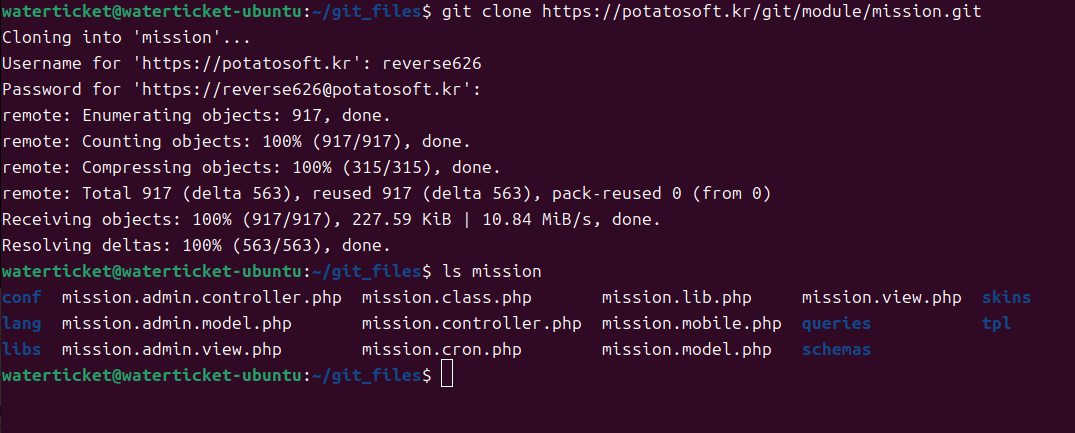Click the queries directory name
The height and width of the screenshot is (433, 1075).
(x=836, y=324)
